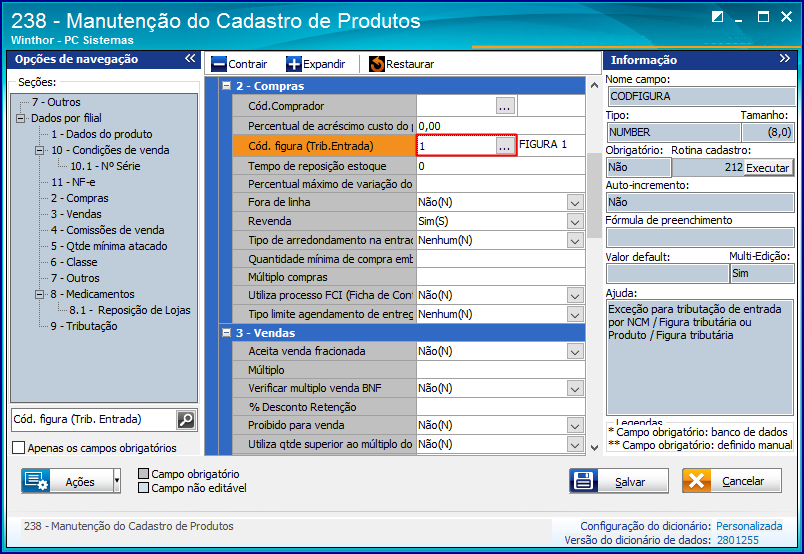Open Tipo limite agendamento dropdown

coord(575,314)
